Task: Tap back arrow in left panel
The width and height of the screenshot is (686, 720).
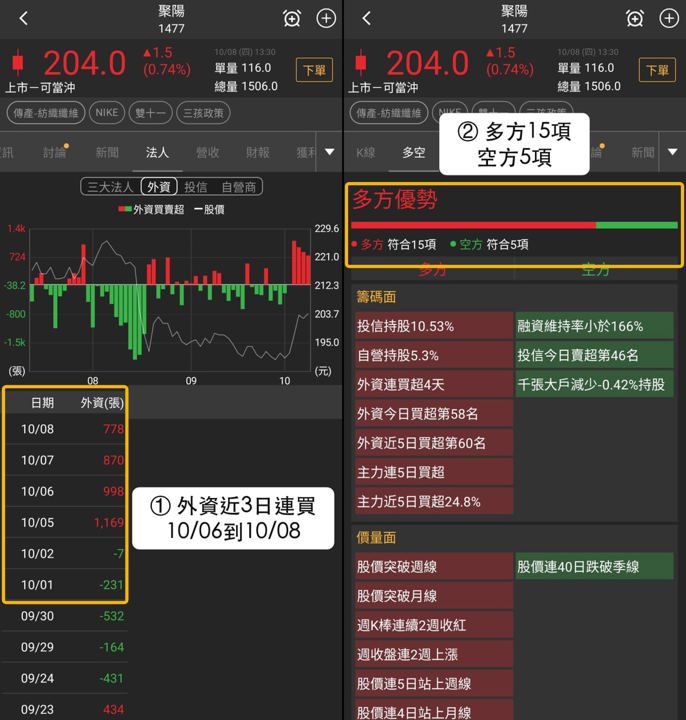Action: point(24,18)
